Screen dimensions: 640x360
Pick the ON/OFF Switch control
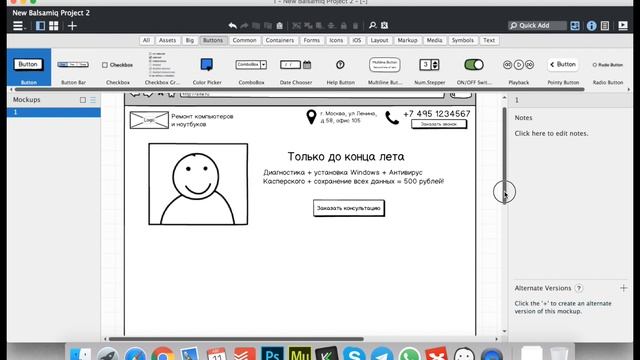click(x=474, y=67)
